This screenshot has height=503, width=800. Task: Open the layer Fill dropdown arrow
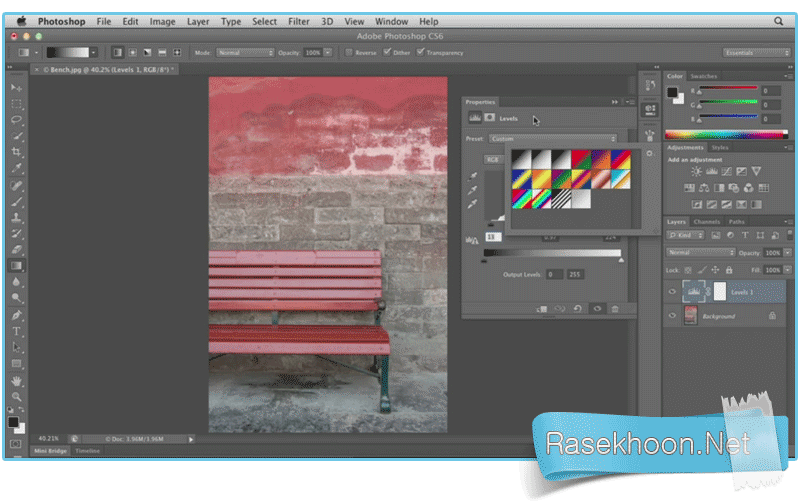pyautogui.click(x=788, y=270)
